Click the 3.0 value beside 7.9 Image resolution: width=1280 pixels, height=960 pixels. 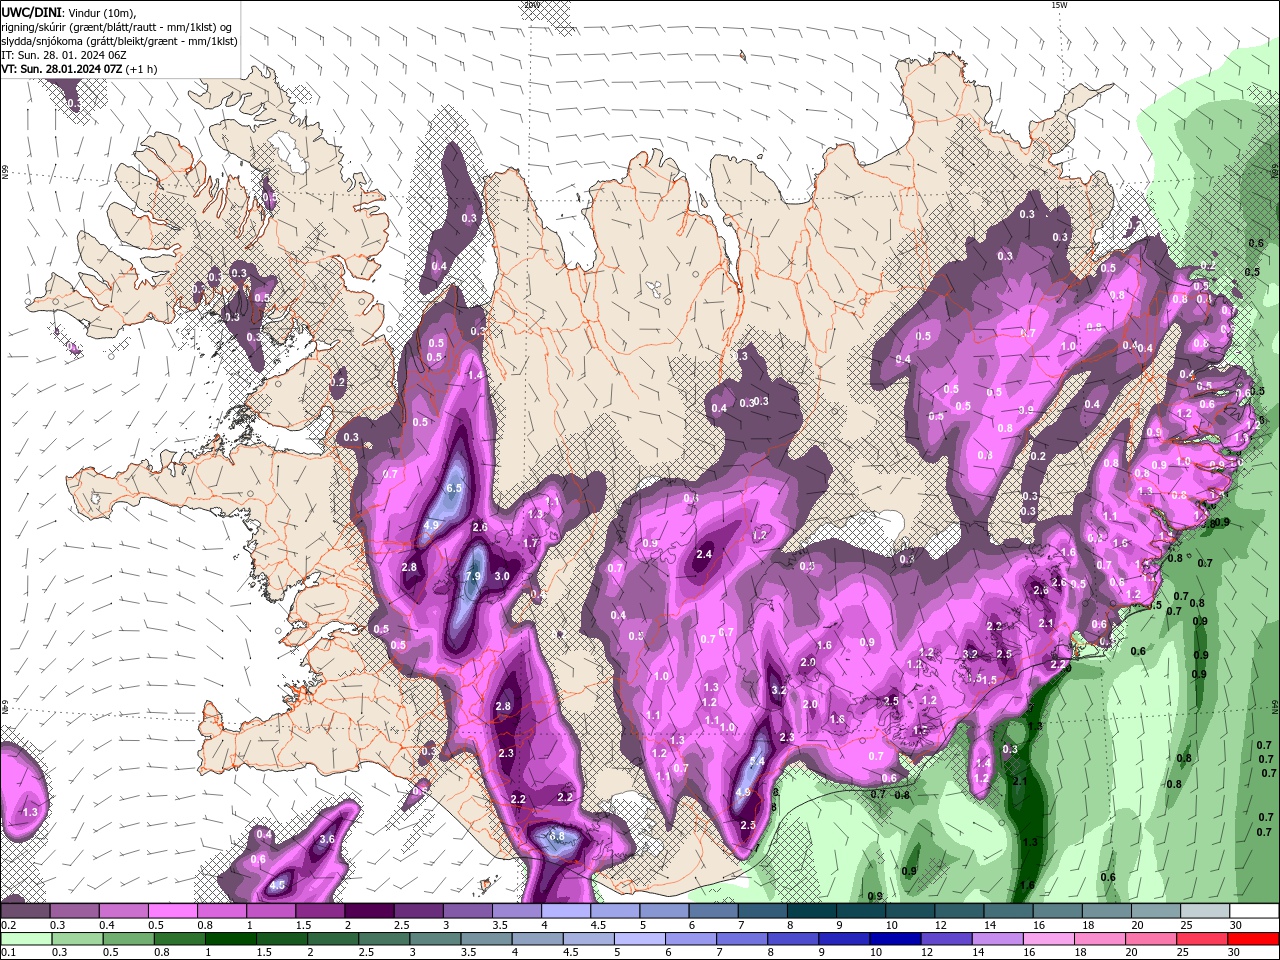[503, 576]
